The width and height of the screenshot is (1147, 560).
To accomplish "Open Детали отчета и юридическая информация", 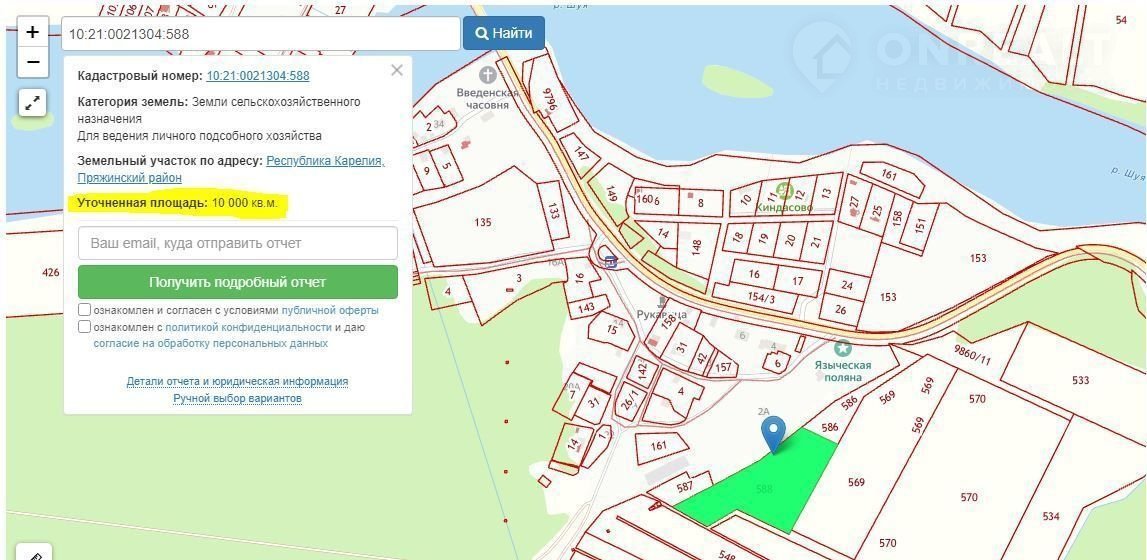I will tap(237, 381).
